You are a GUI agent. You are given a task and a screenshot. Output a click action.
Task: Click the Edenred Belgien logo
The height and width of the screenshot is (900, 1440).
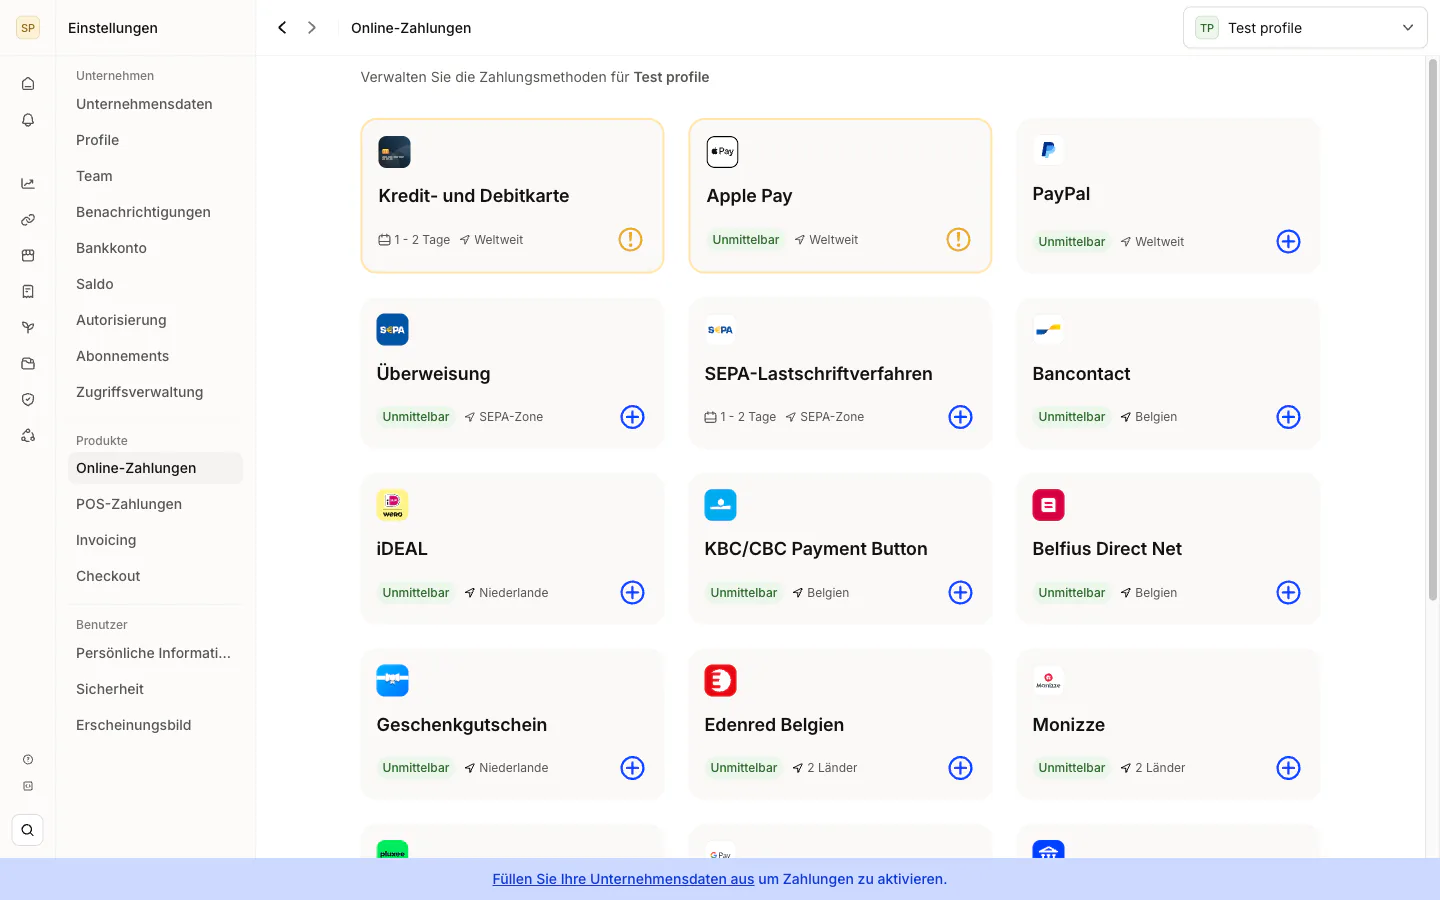[x=720, y=681]
